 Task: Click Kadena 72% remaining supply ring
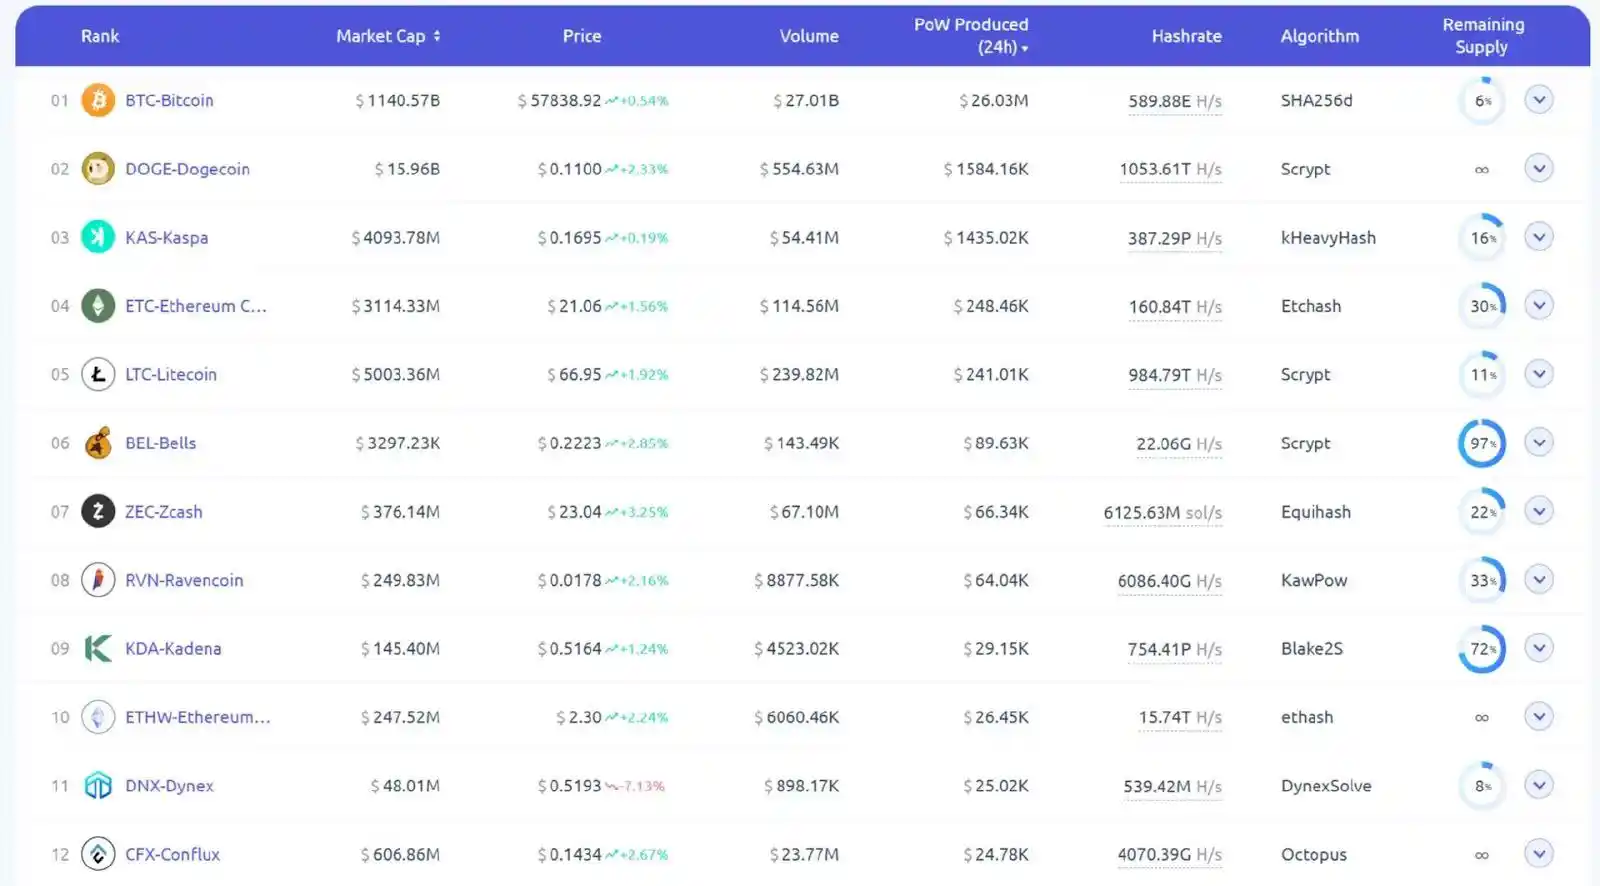point(1481,649)
